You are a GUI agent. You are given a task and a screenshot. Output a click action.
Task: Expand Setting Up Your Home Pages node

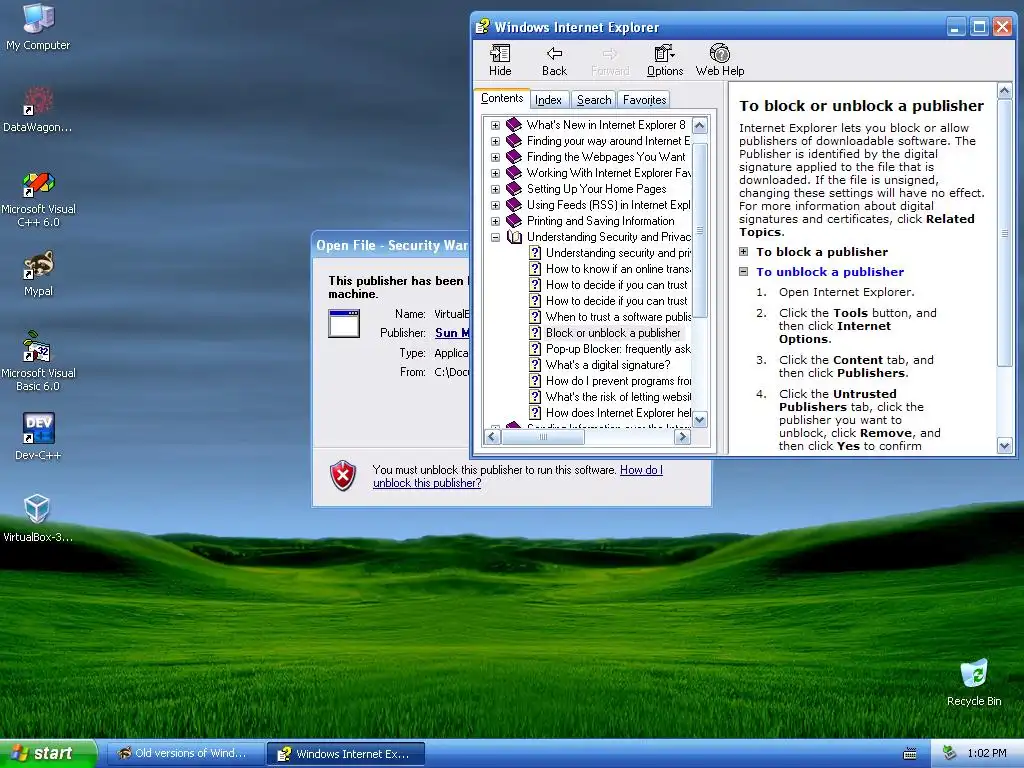(x=495, y=189)
